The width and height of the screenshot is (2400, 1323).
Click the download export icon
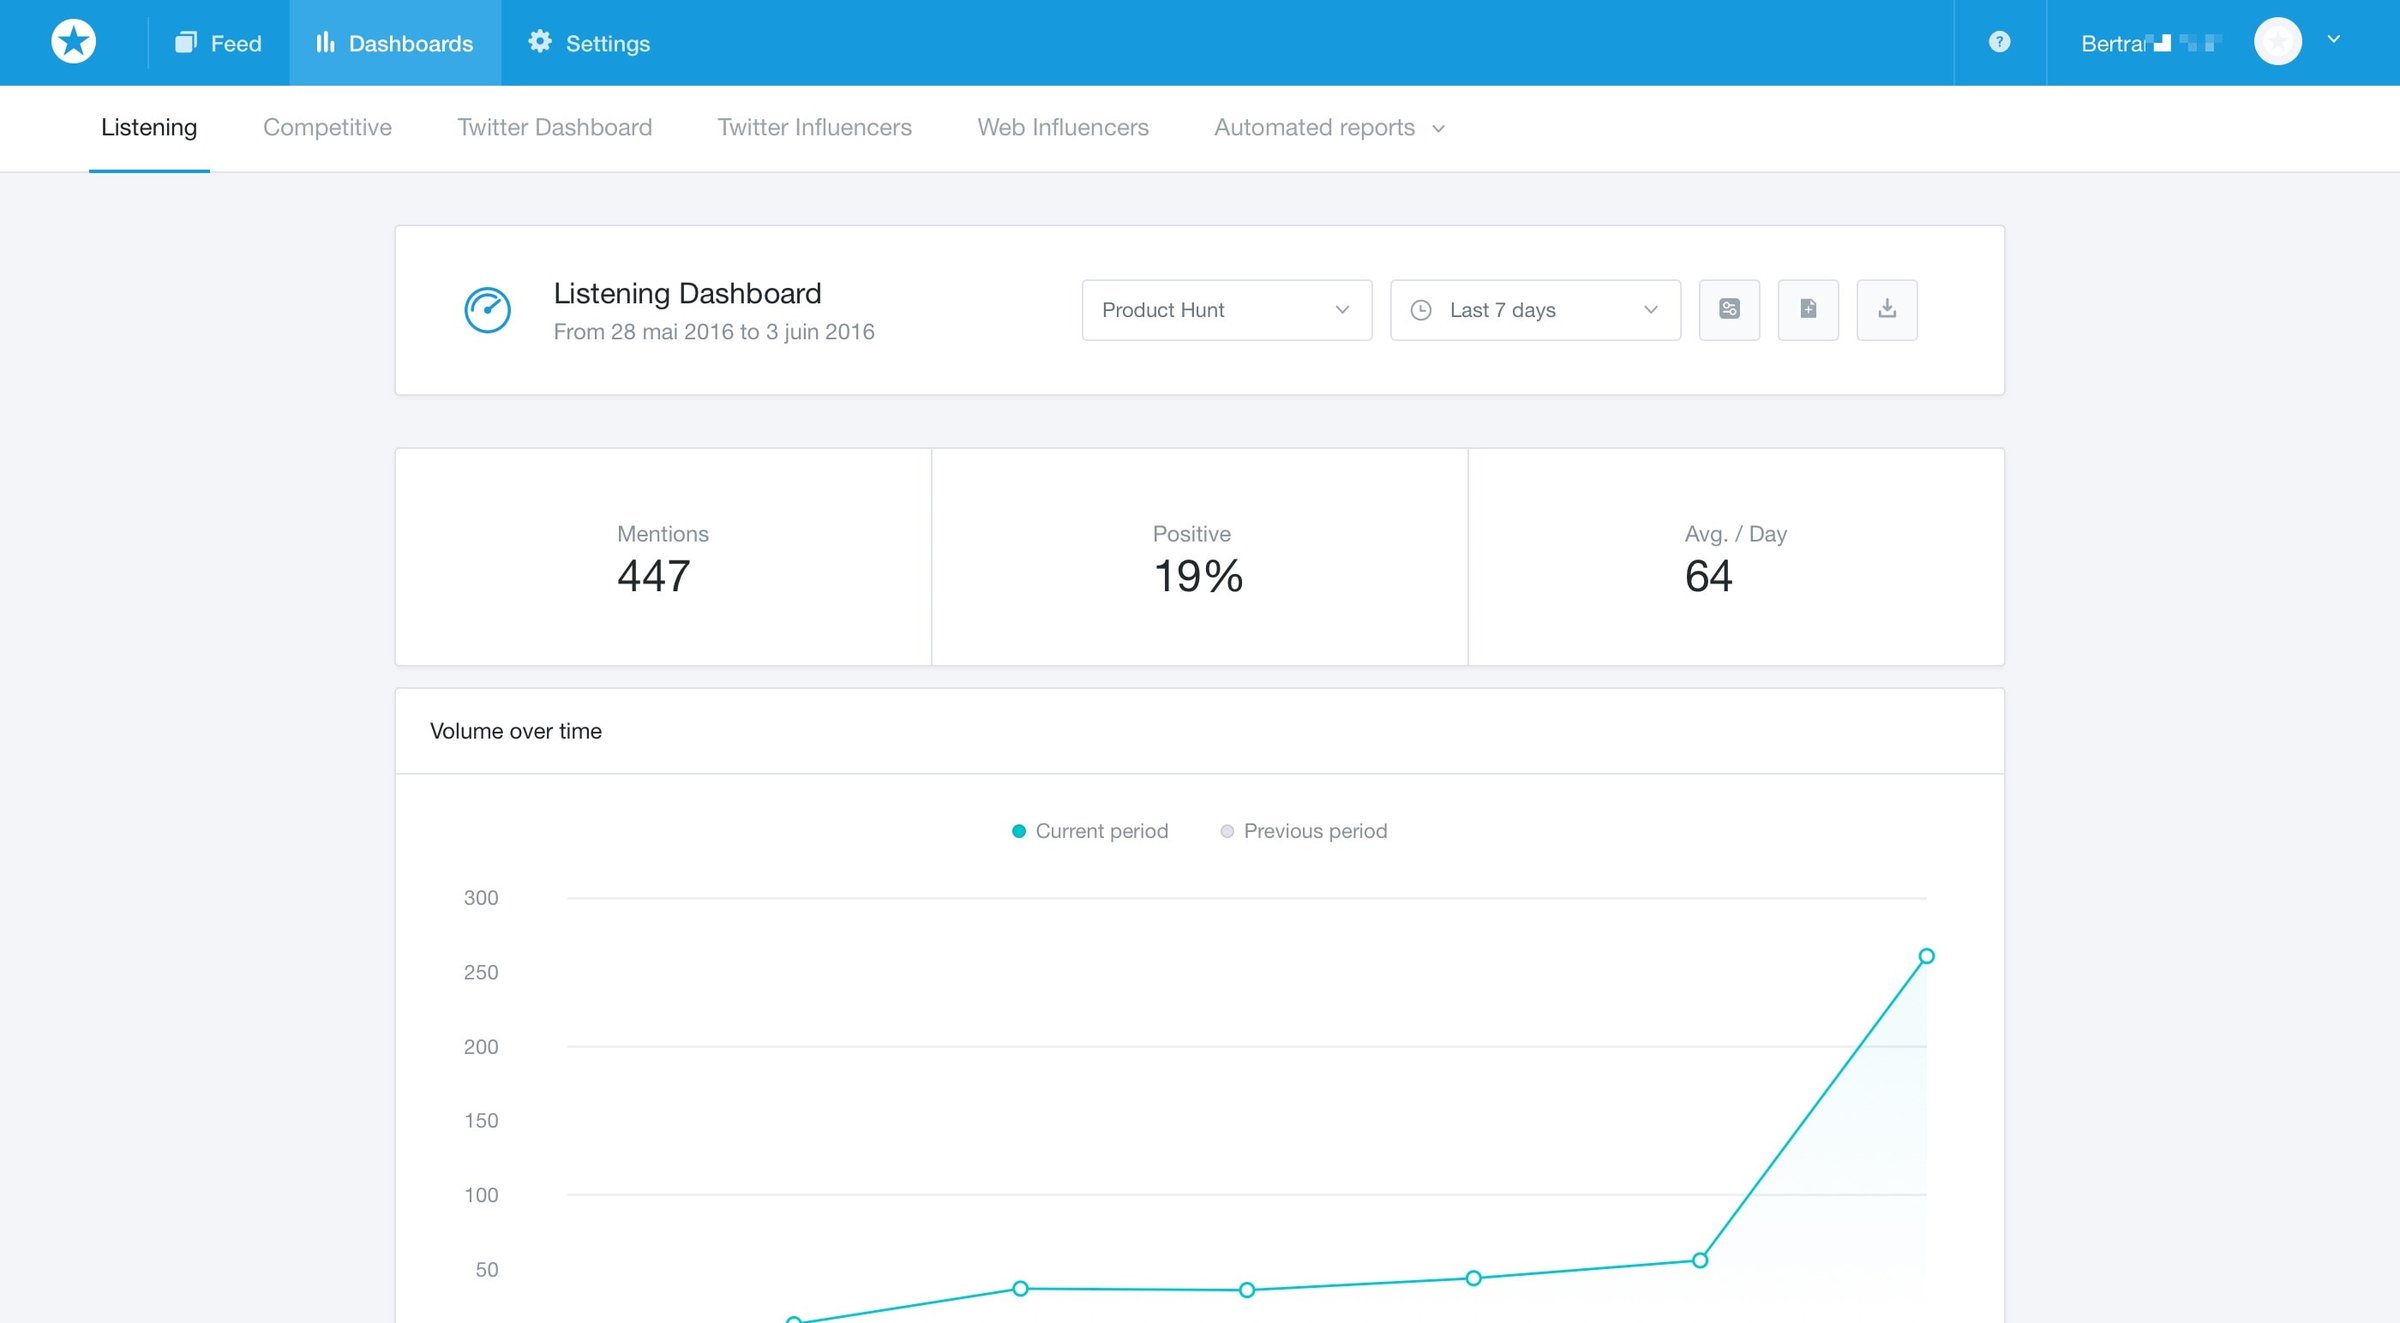coord(1887,310)
